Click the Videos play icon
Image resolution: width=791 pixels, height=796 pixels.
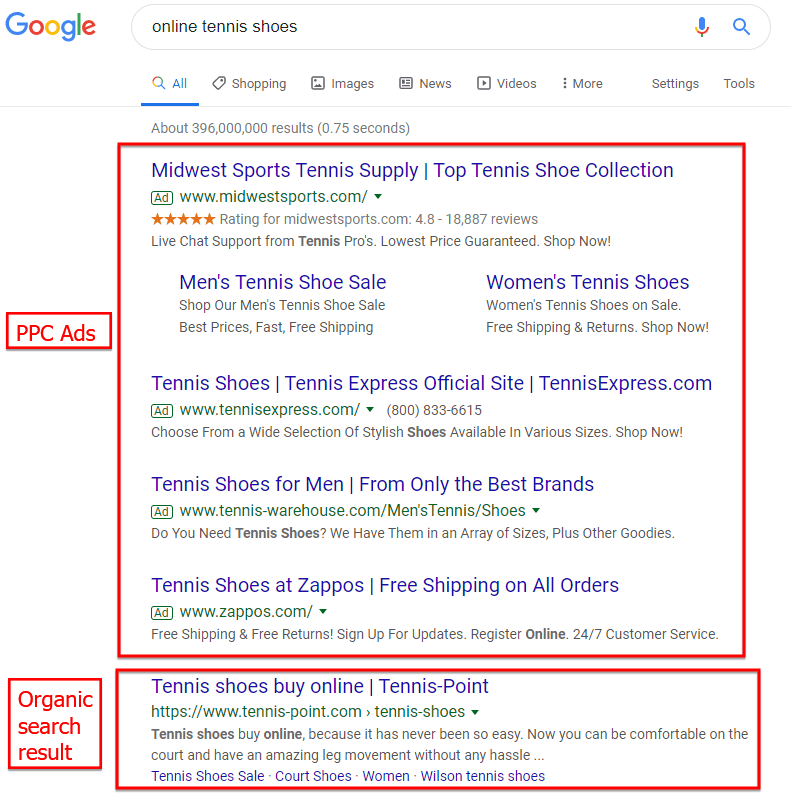483,83
